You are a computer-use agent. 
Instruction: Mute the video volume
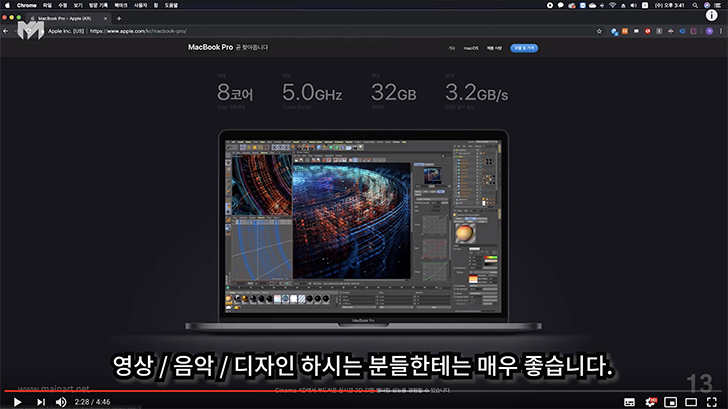[x=61, y=402]
